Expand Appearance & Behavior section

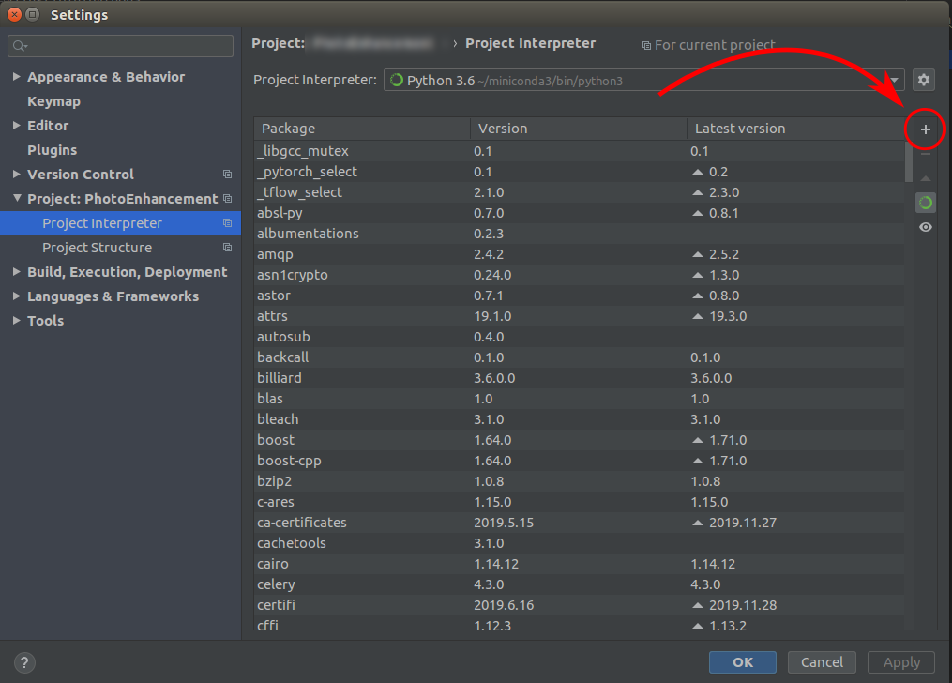[x=16, y=76]
